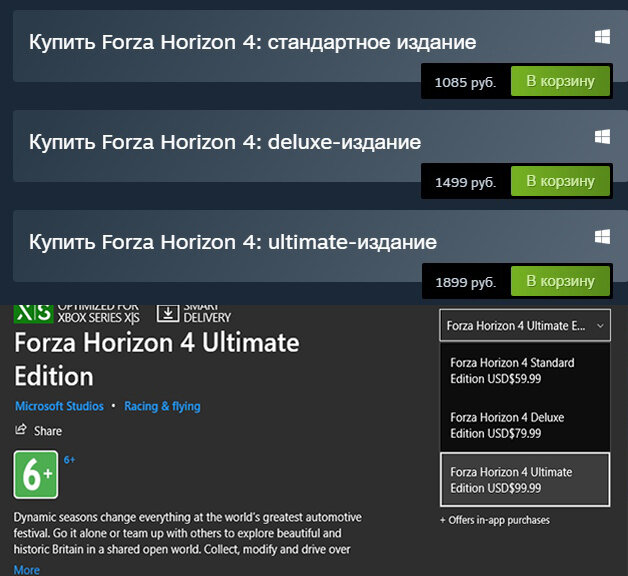Click the green 6+ age rating badge

[x=36, y=475]
